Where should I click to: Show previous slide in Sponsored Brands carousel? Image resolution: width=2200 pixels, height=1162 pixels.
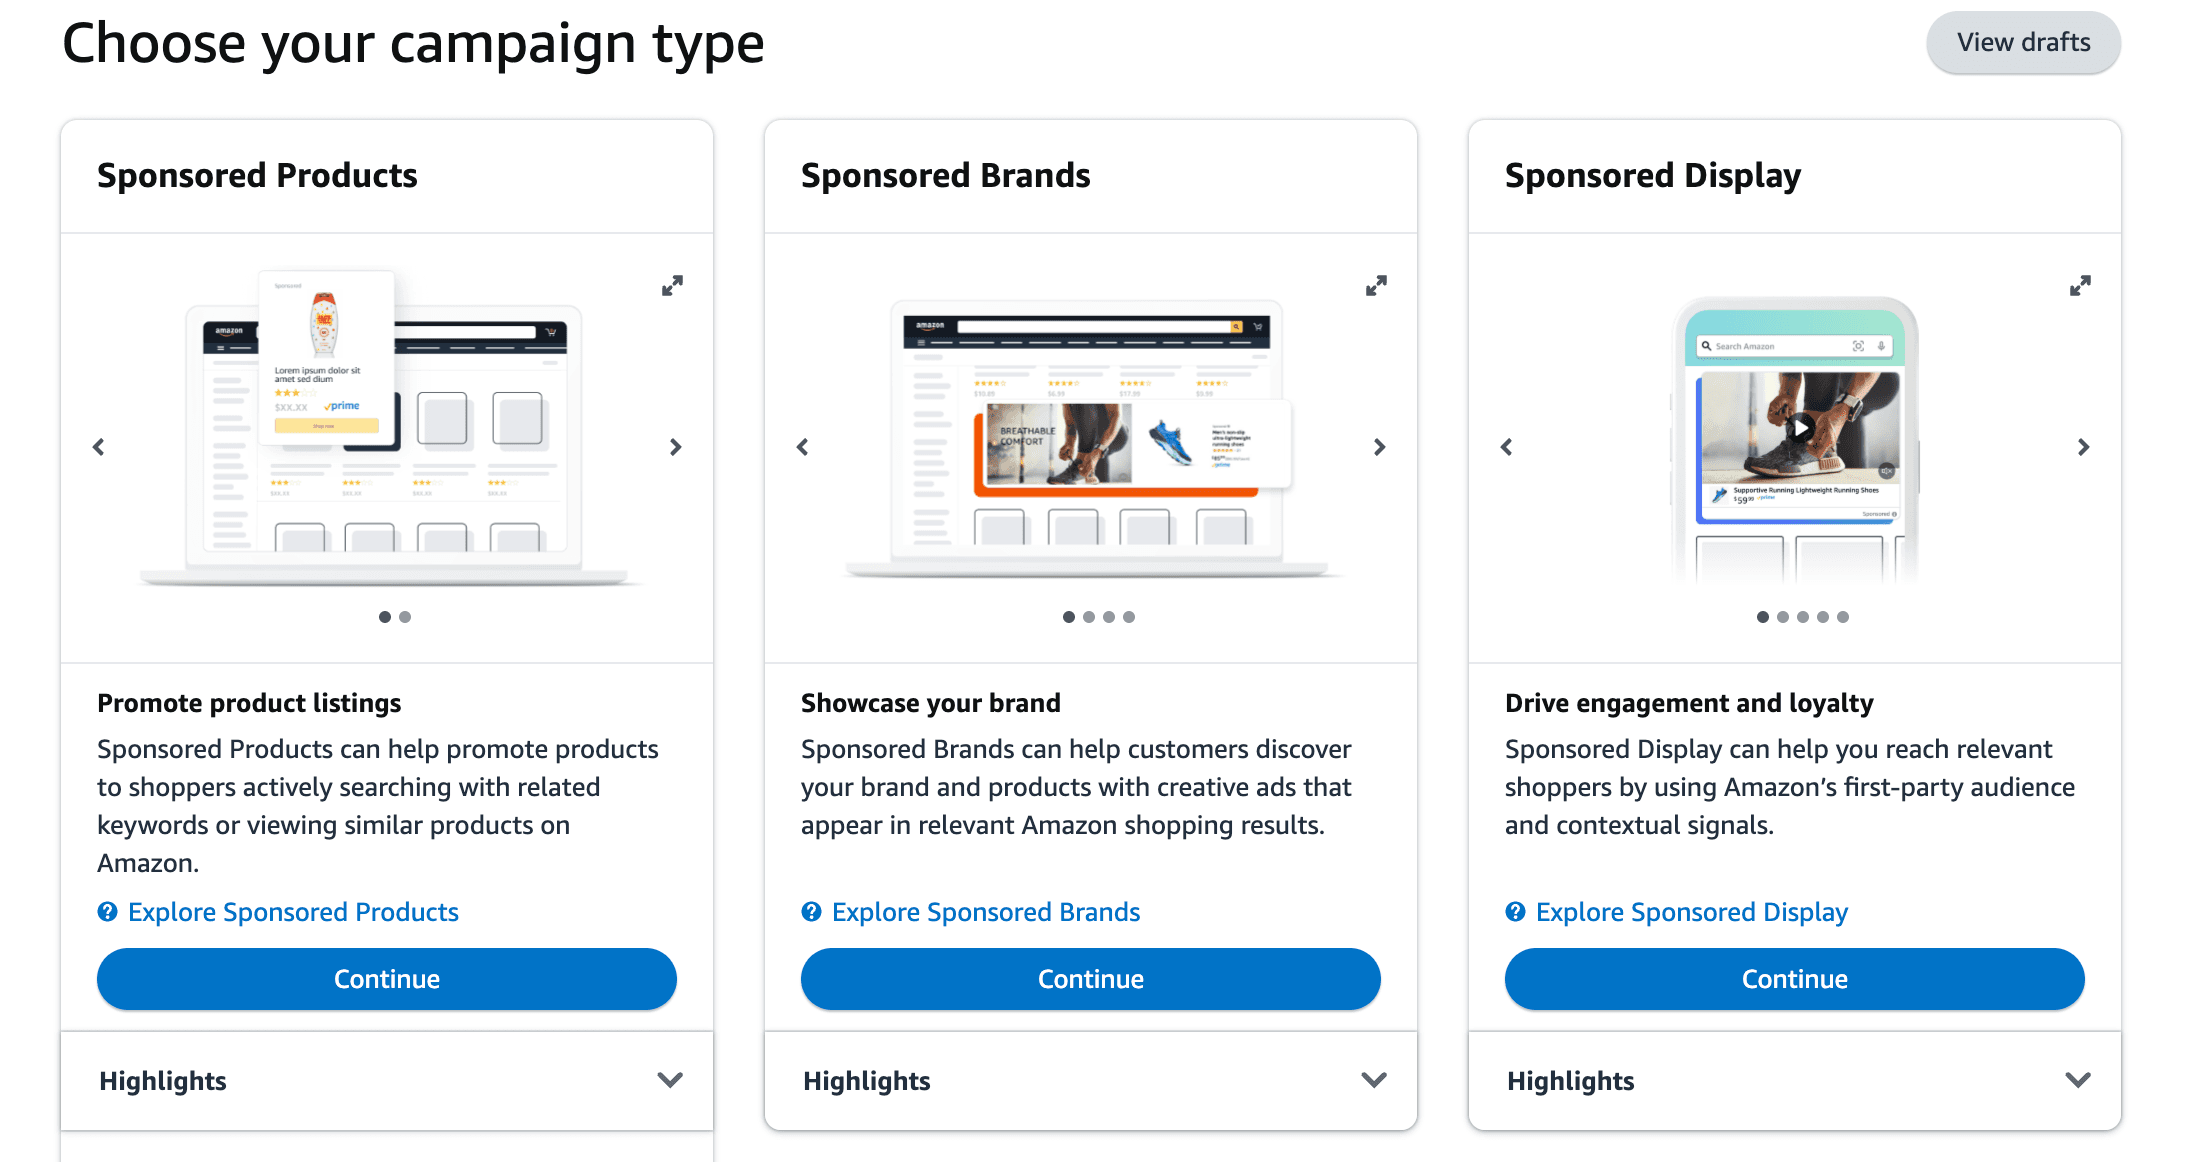[802, 447]
